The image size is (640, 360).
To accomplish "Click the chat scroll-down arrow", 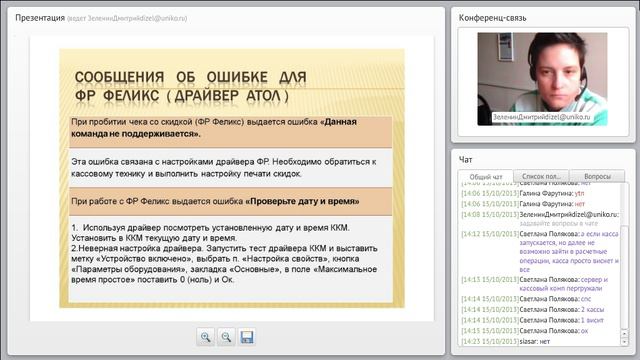I will pos(624,342).
